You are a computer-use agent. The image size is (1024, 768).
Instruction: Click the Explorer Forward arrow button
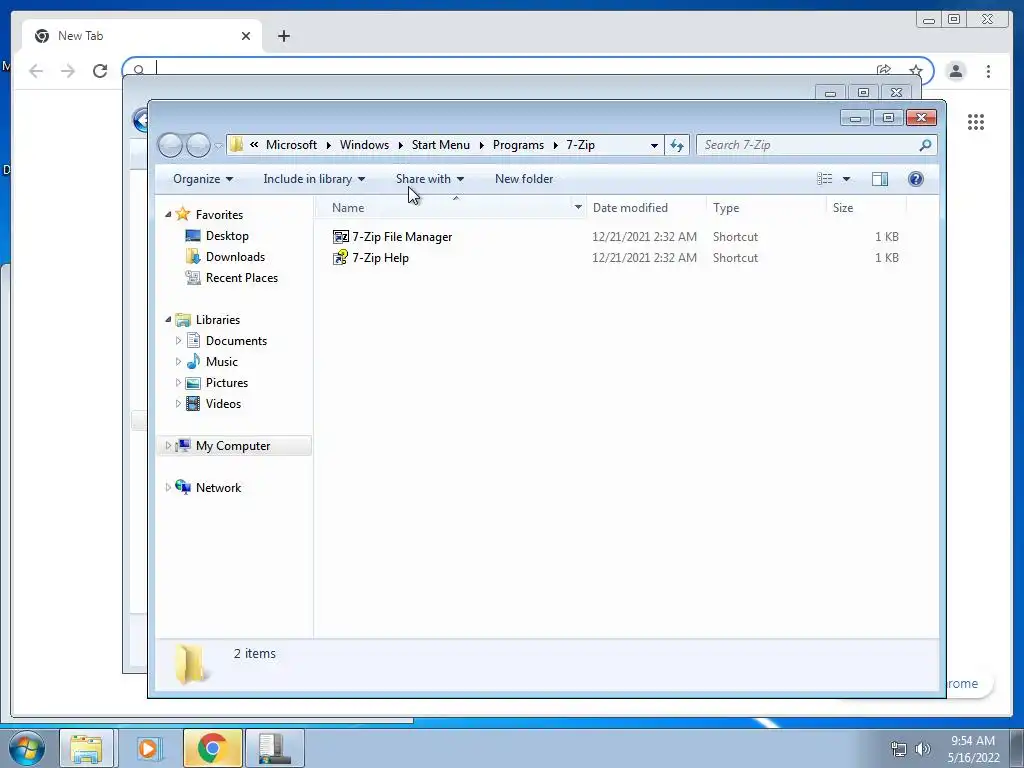point(199,145)
